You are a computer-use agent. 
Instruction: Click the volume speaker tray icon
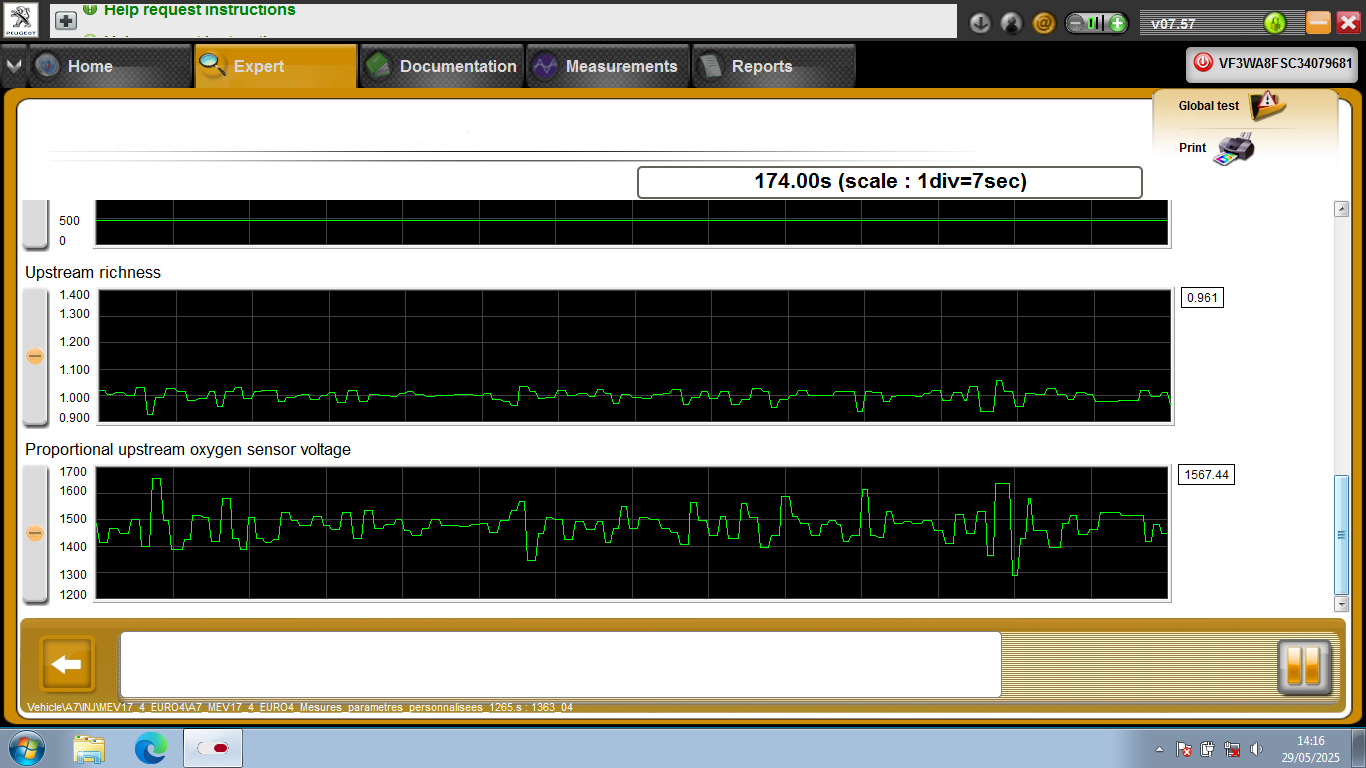[1257, 749]
